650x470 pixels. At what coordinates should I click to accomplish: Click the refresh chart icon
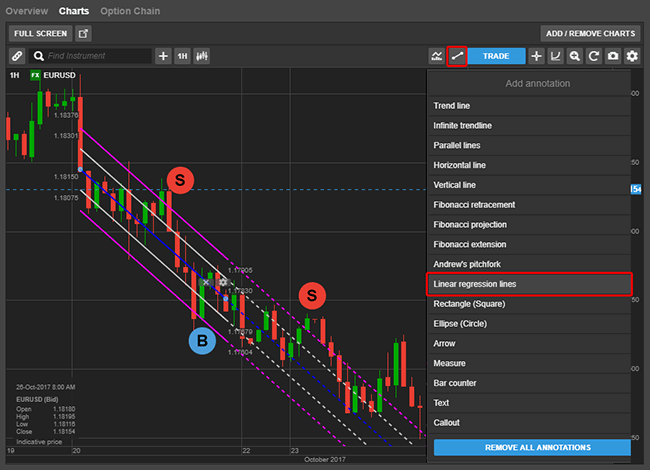pyautogui.click(x=593, y=56)
